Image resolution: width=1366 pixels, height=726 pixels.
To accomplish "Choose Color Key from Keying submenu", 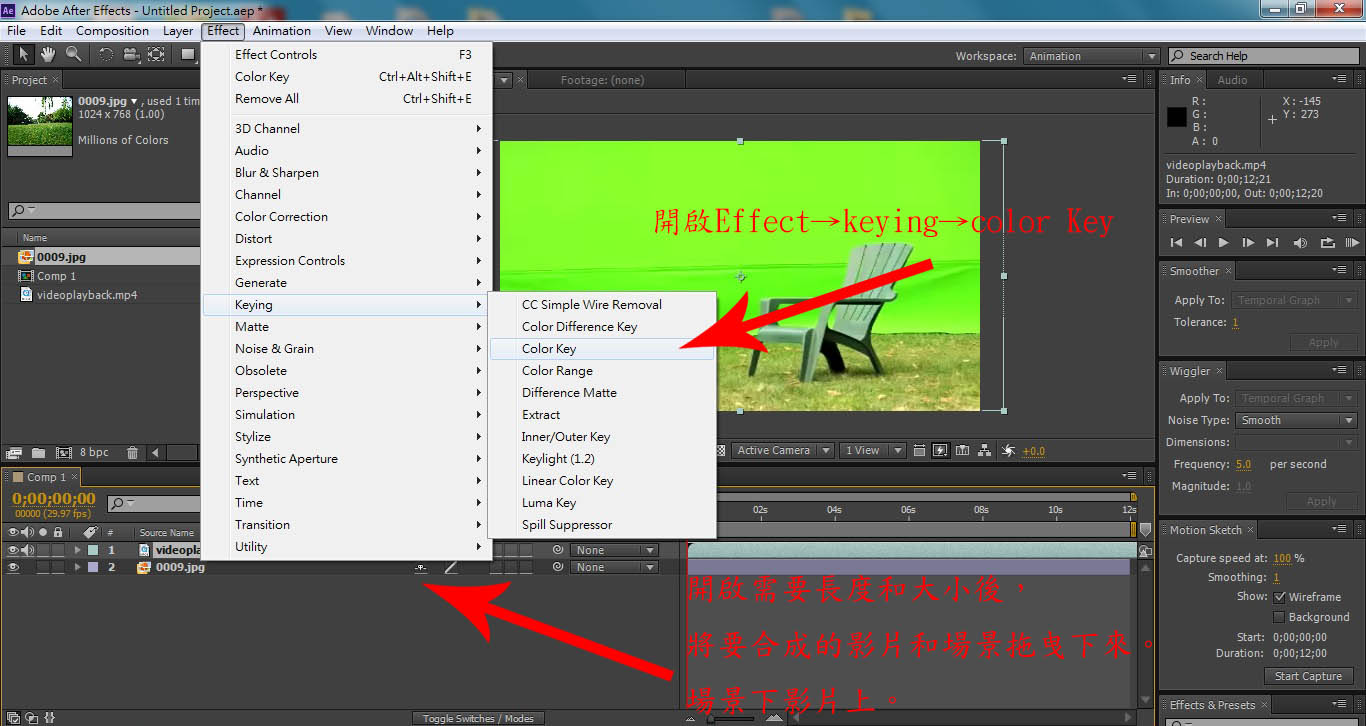I will (549, 349).
